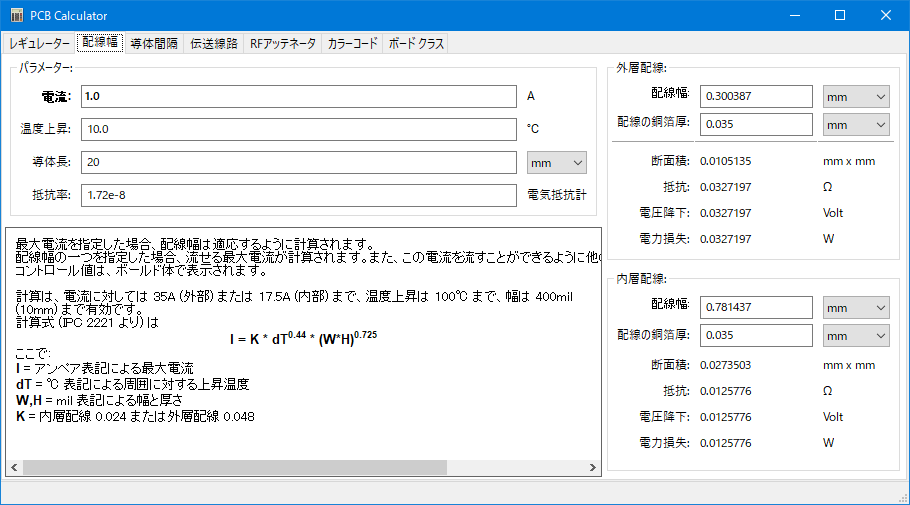Image resolution: width=910 pixels, height=505 pixels.
Task: Expand the 導体長 unit dropdown
Action: pyautogui.click(x=557, y=162)
